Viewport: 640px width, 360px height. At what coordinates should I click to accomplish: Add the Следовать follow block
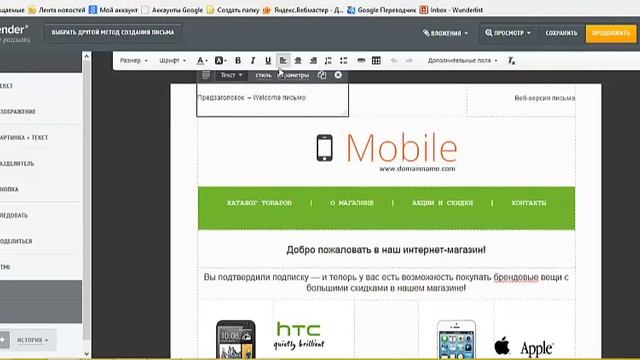pos(41,215)
